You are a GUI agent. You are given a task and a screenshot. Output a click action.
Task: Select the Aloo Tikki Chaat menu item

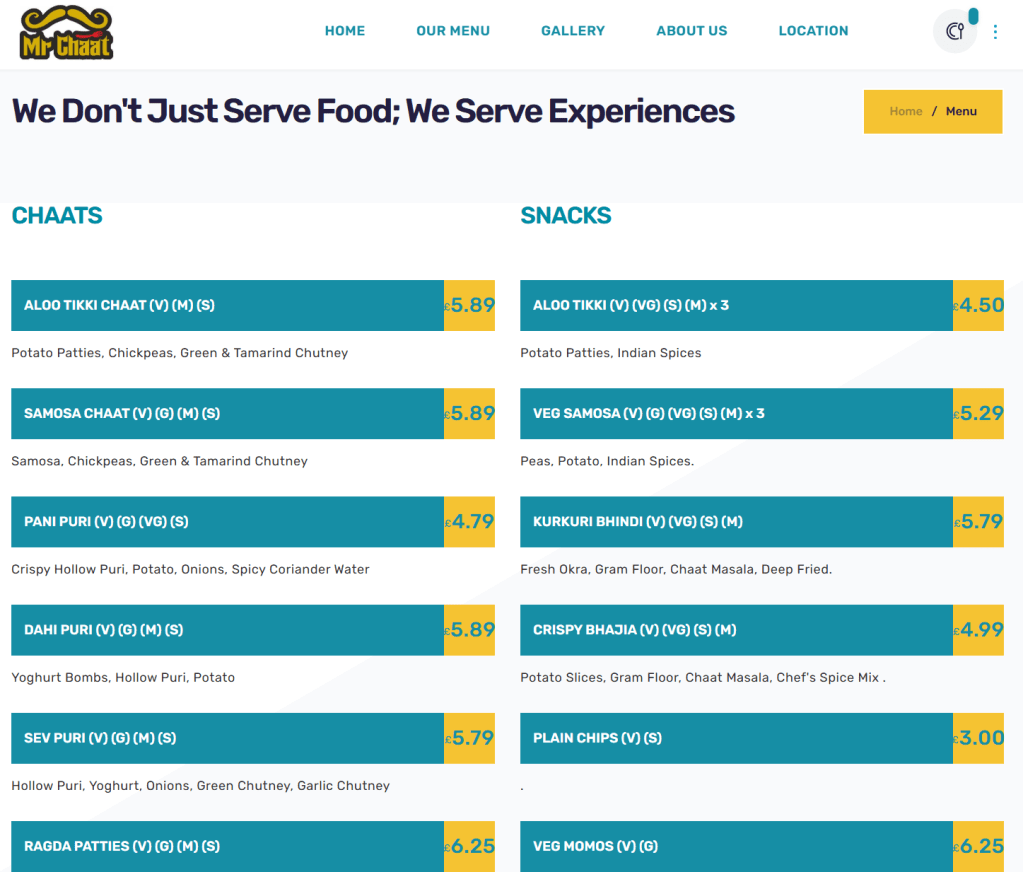(119, 305)
